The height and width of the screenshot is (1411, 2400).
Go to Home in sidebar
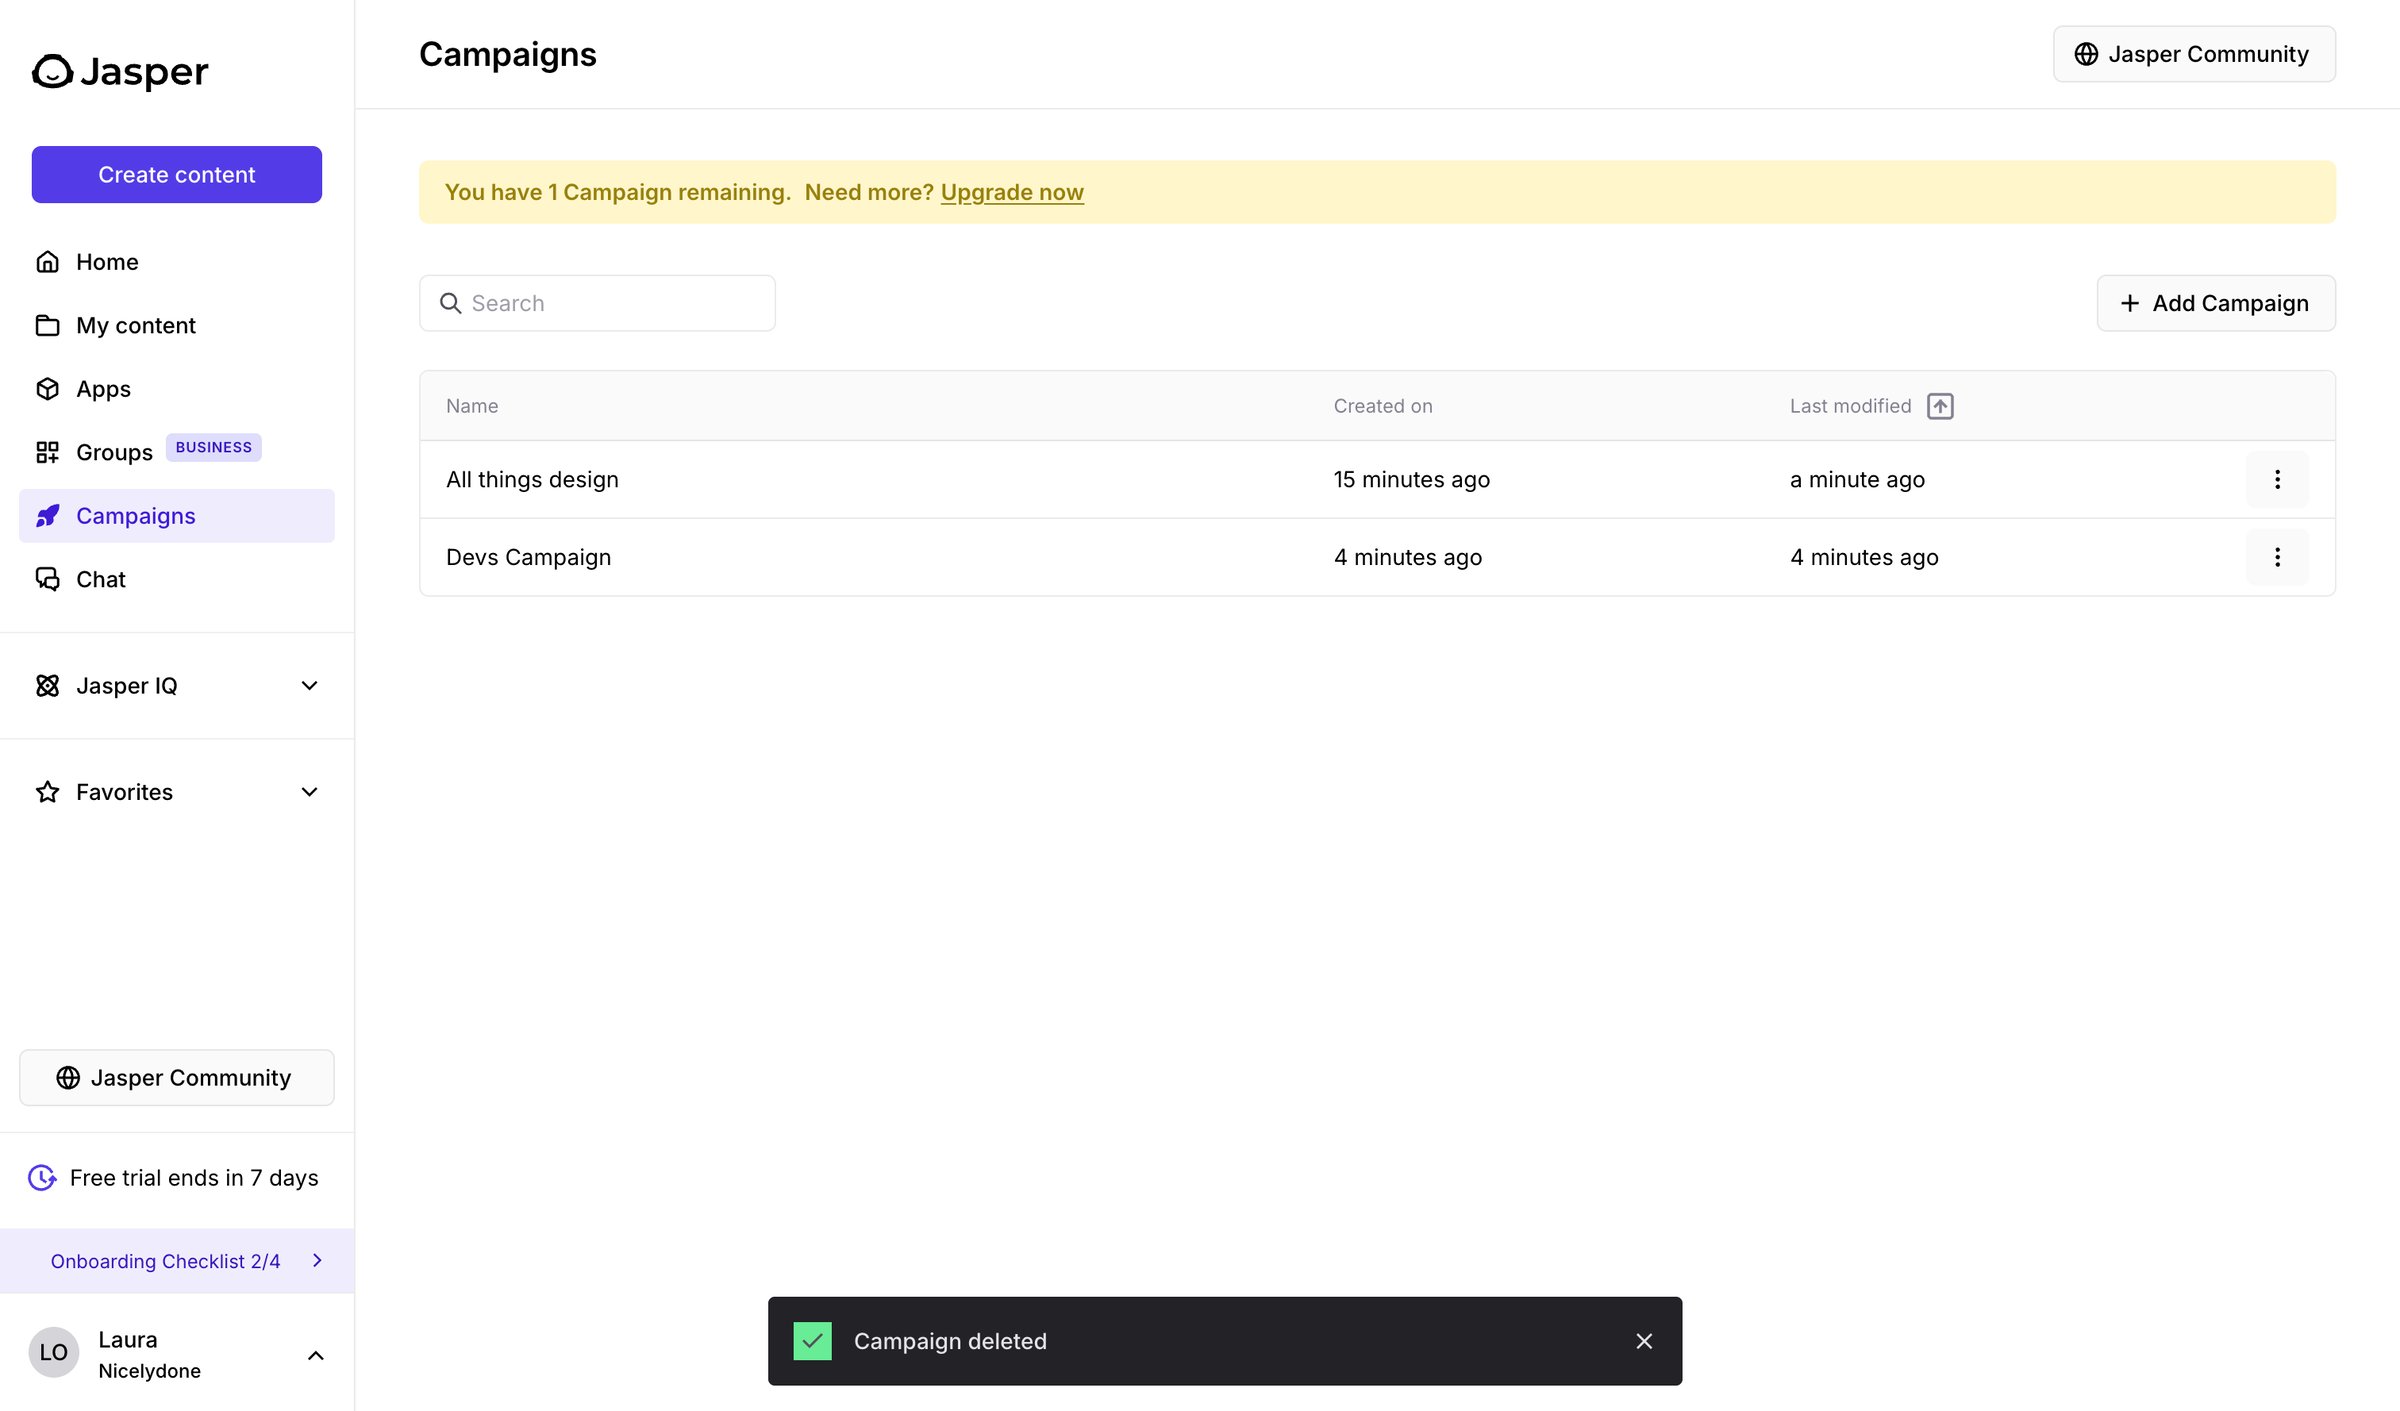point(177,262)
